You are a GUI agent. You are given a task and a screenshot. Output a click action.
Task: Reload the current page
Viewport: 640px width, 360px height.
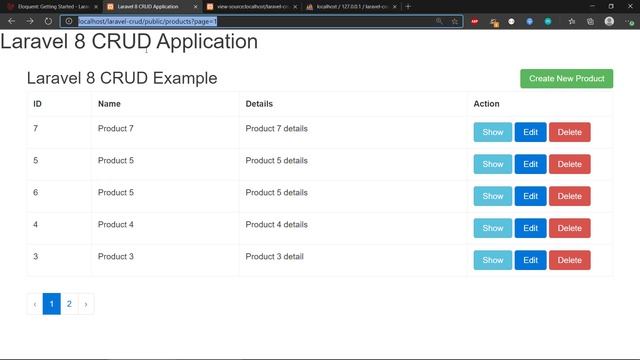48,21
